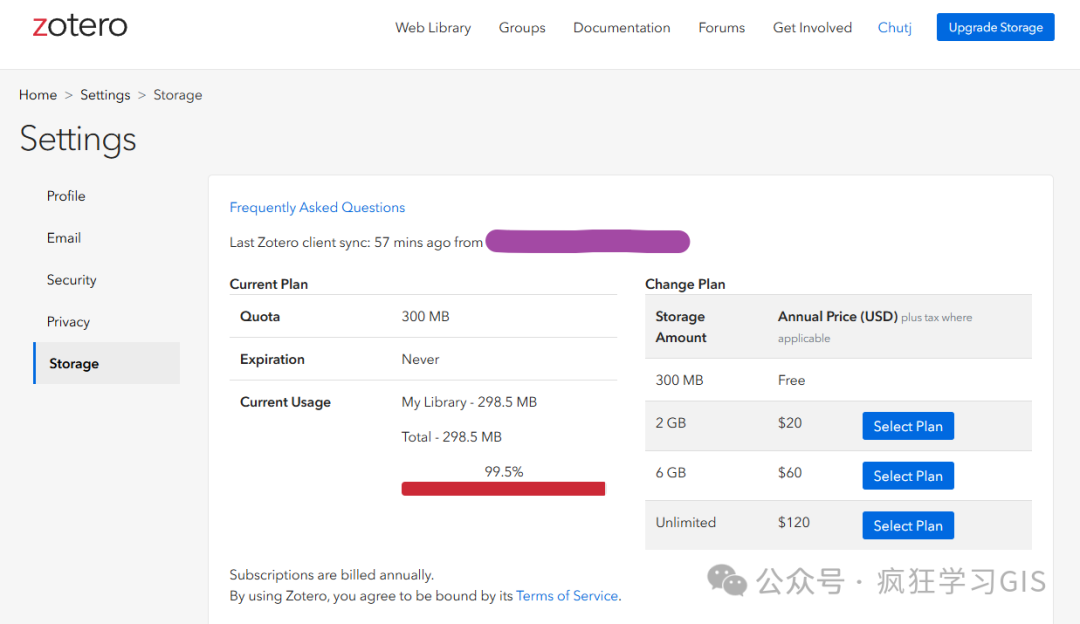
Task: Go to the Home breadcrumb
Action: click(38, 95)
